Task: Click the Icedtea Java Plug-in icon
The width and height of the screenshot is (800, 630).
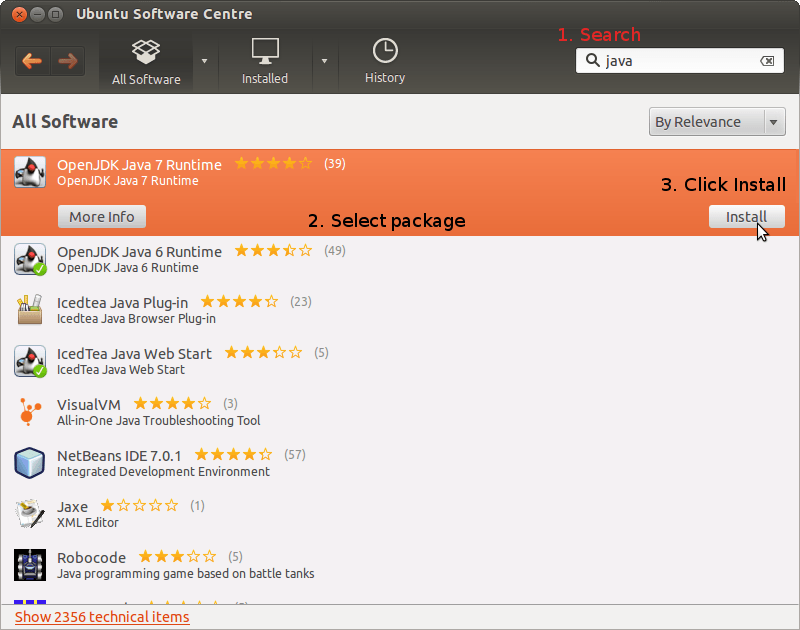Action: tap(30, 310)
